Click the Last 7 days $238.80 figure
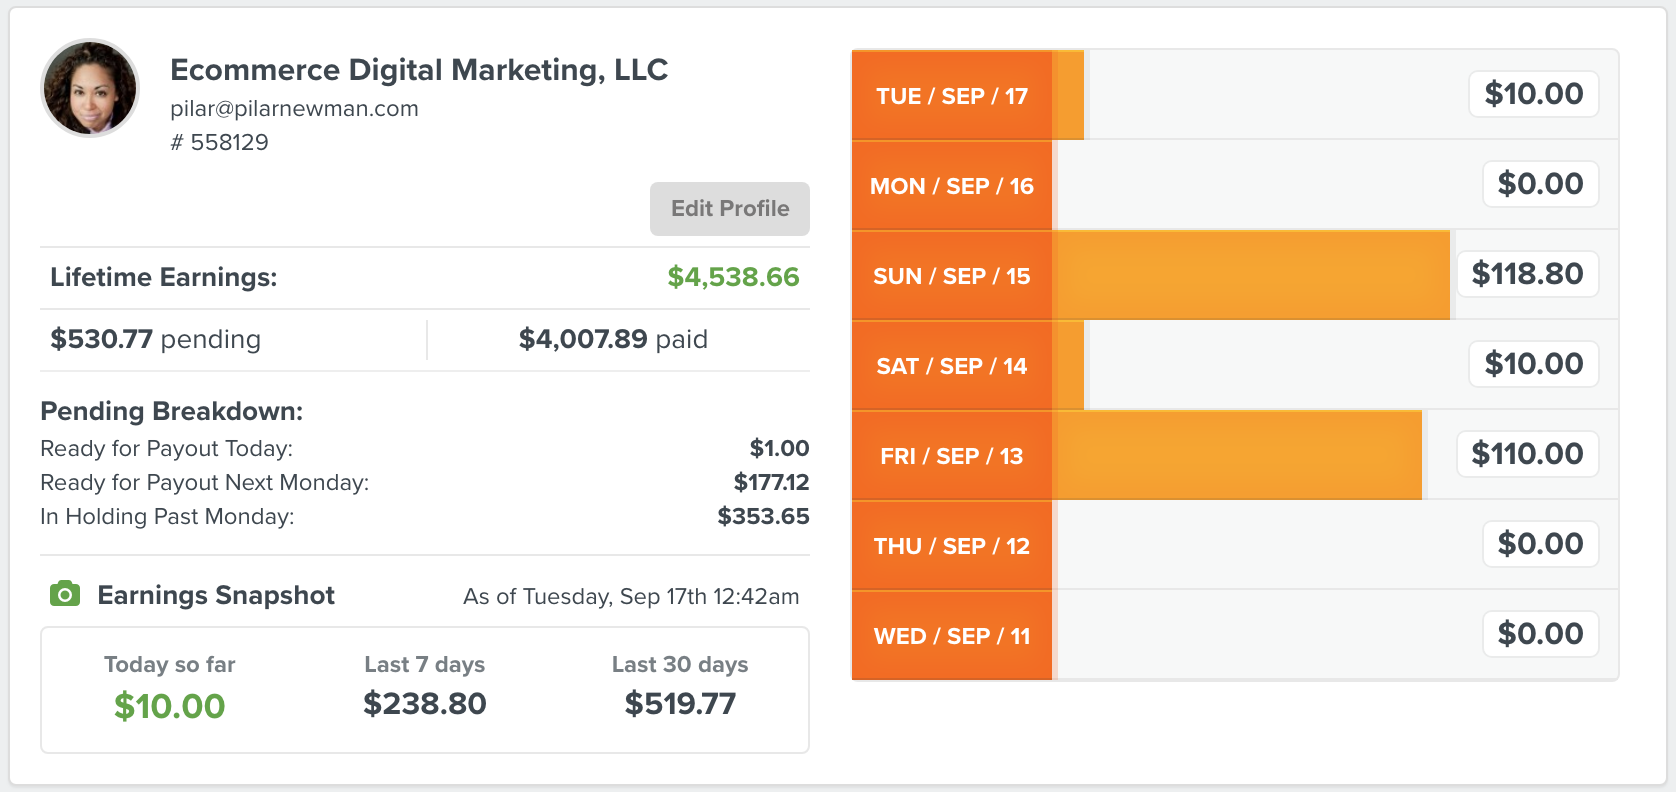Image resolution: width=1676 pixels, height=792 pixels. 425,704
